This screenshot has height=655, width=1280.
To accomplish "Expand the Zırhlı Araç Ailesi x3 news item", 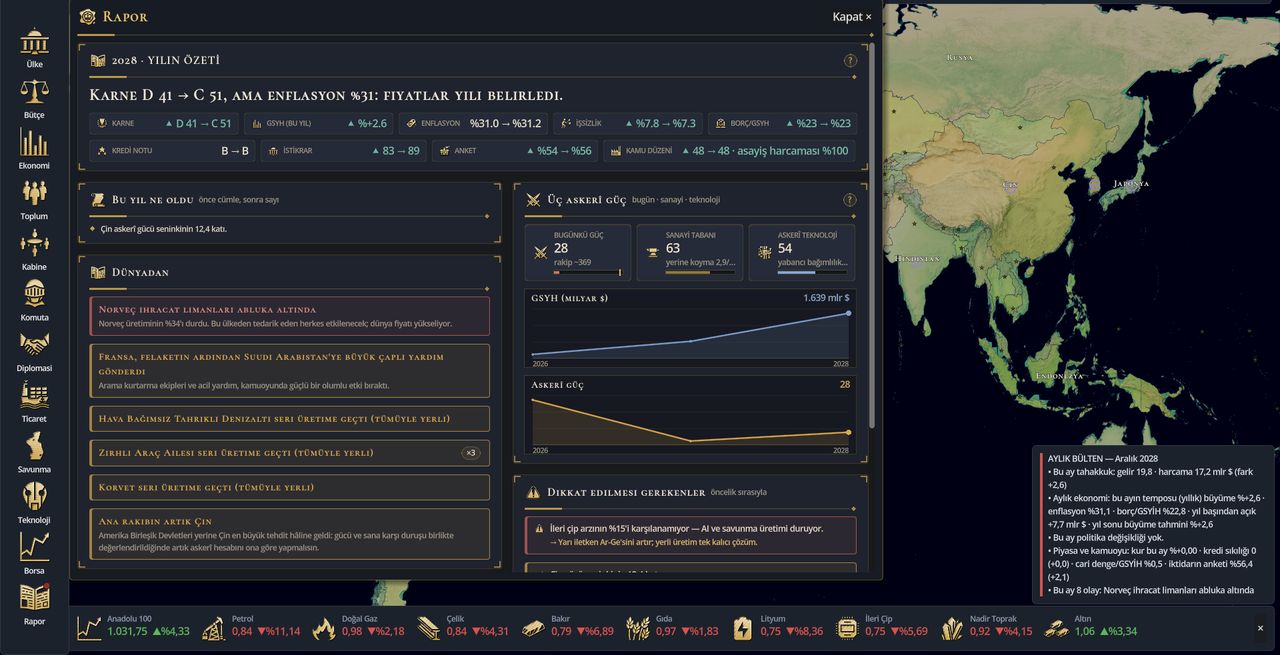I will coord(290,453).
